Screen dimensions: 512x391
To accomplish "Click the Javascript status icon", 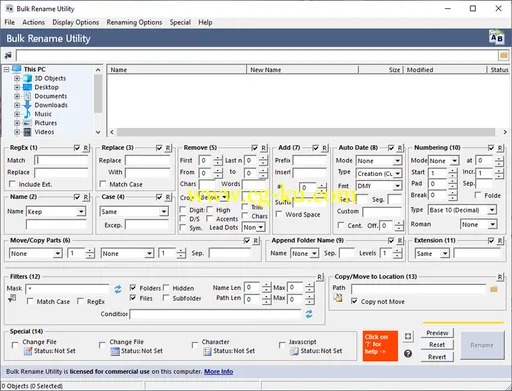I will coord(294,351).
